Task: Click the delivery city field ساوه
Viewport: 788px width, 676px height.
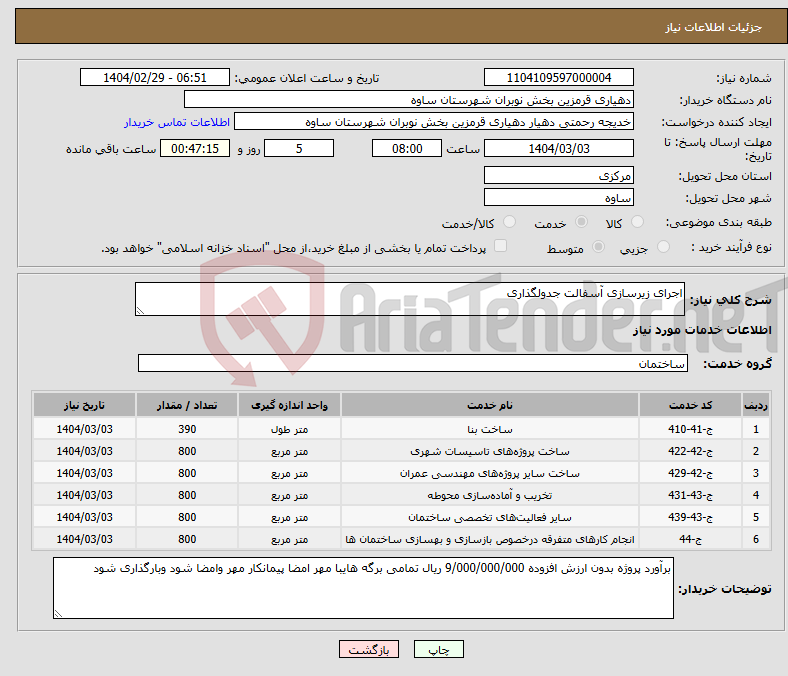Action: pos(558,197)
